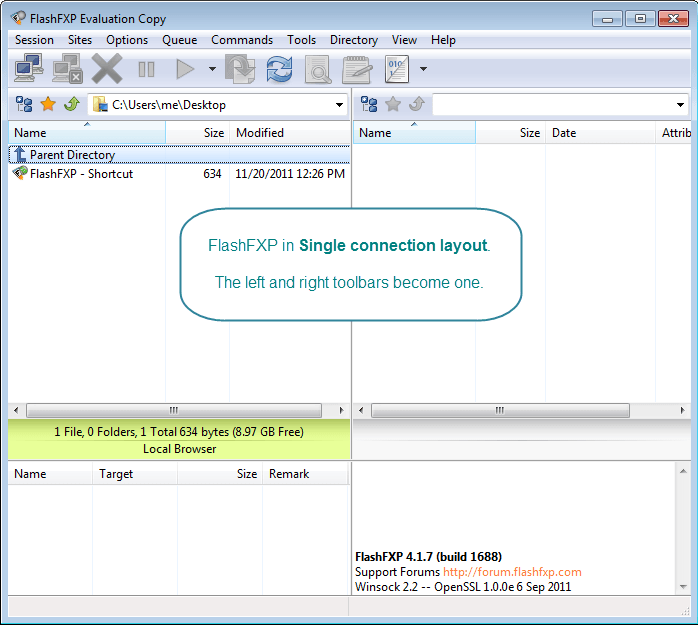Viewport: 698px width, 625px height.
Task: Click the Disconnect toolbar icon
Action: click(x=67, y=68)
